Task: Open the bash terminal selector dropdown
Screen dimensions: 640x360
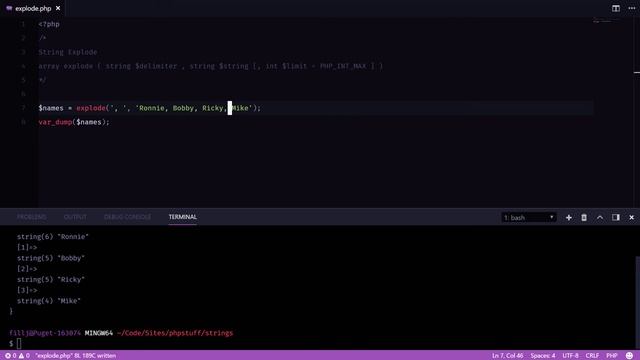Action: coord(529,218)
